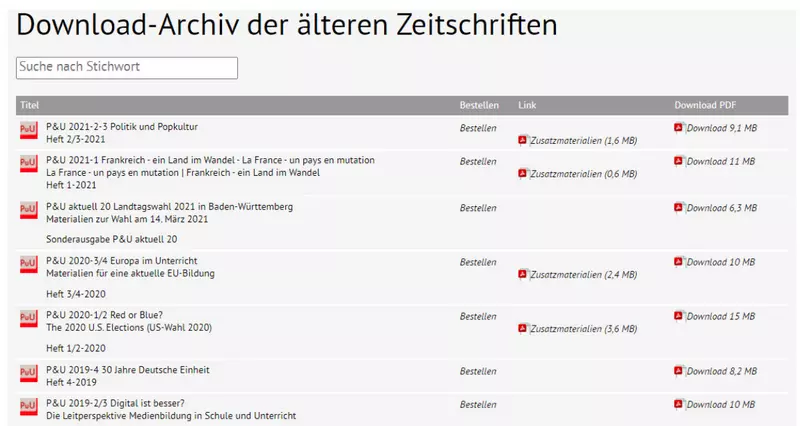This screenshot has width=800, height=426.
Task: Open Download 9,1 MB link
Action: coord(721,128)
